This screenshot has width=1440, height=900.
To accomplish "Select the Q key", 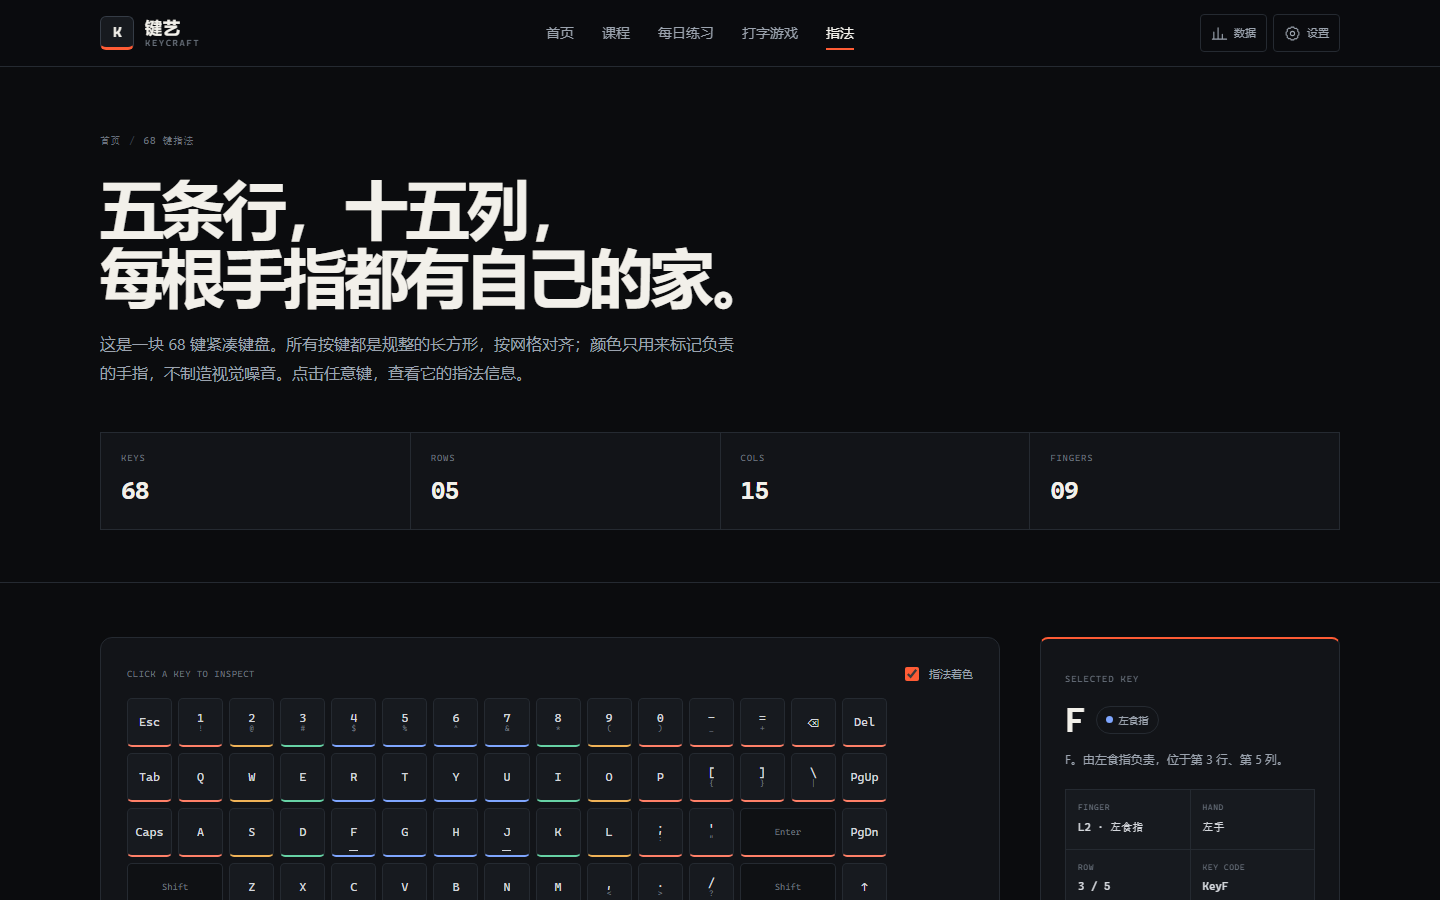I will [x=200, y=777].
